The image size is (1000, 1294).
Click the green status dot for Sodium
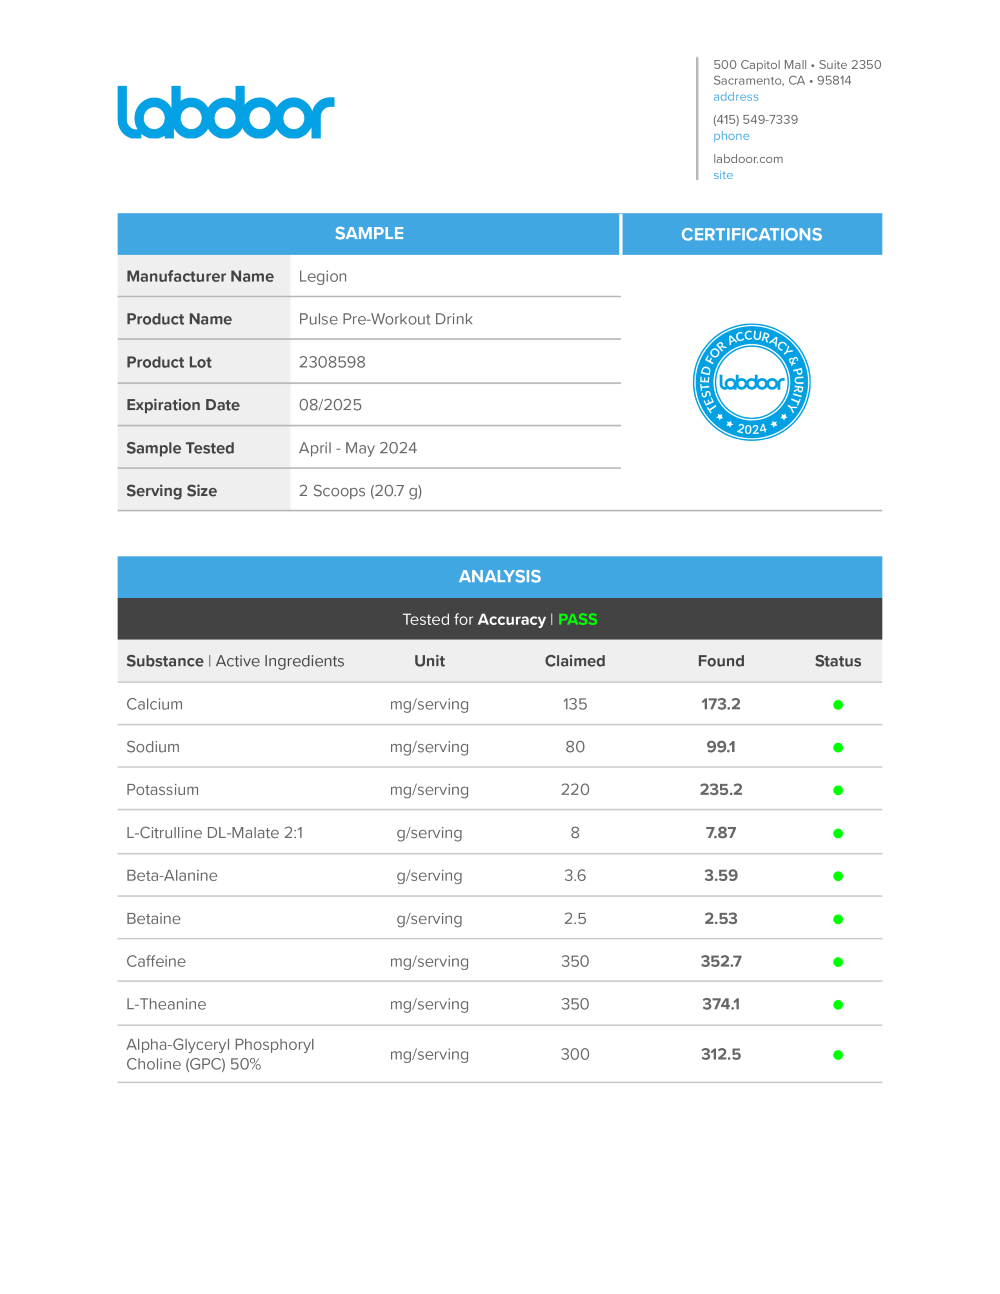pyautogui.click(x=838, y=748)
